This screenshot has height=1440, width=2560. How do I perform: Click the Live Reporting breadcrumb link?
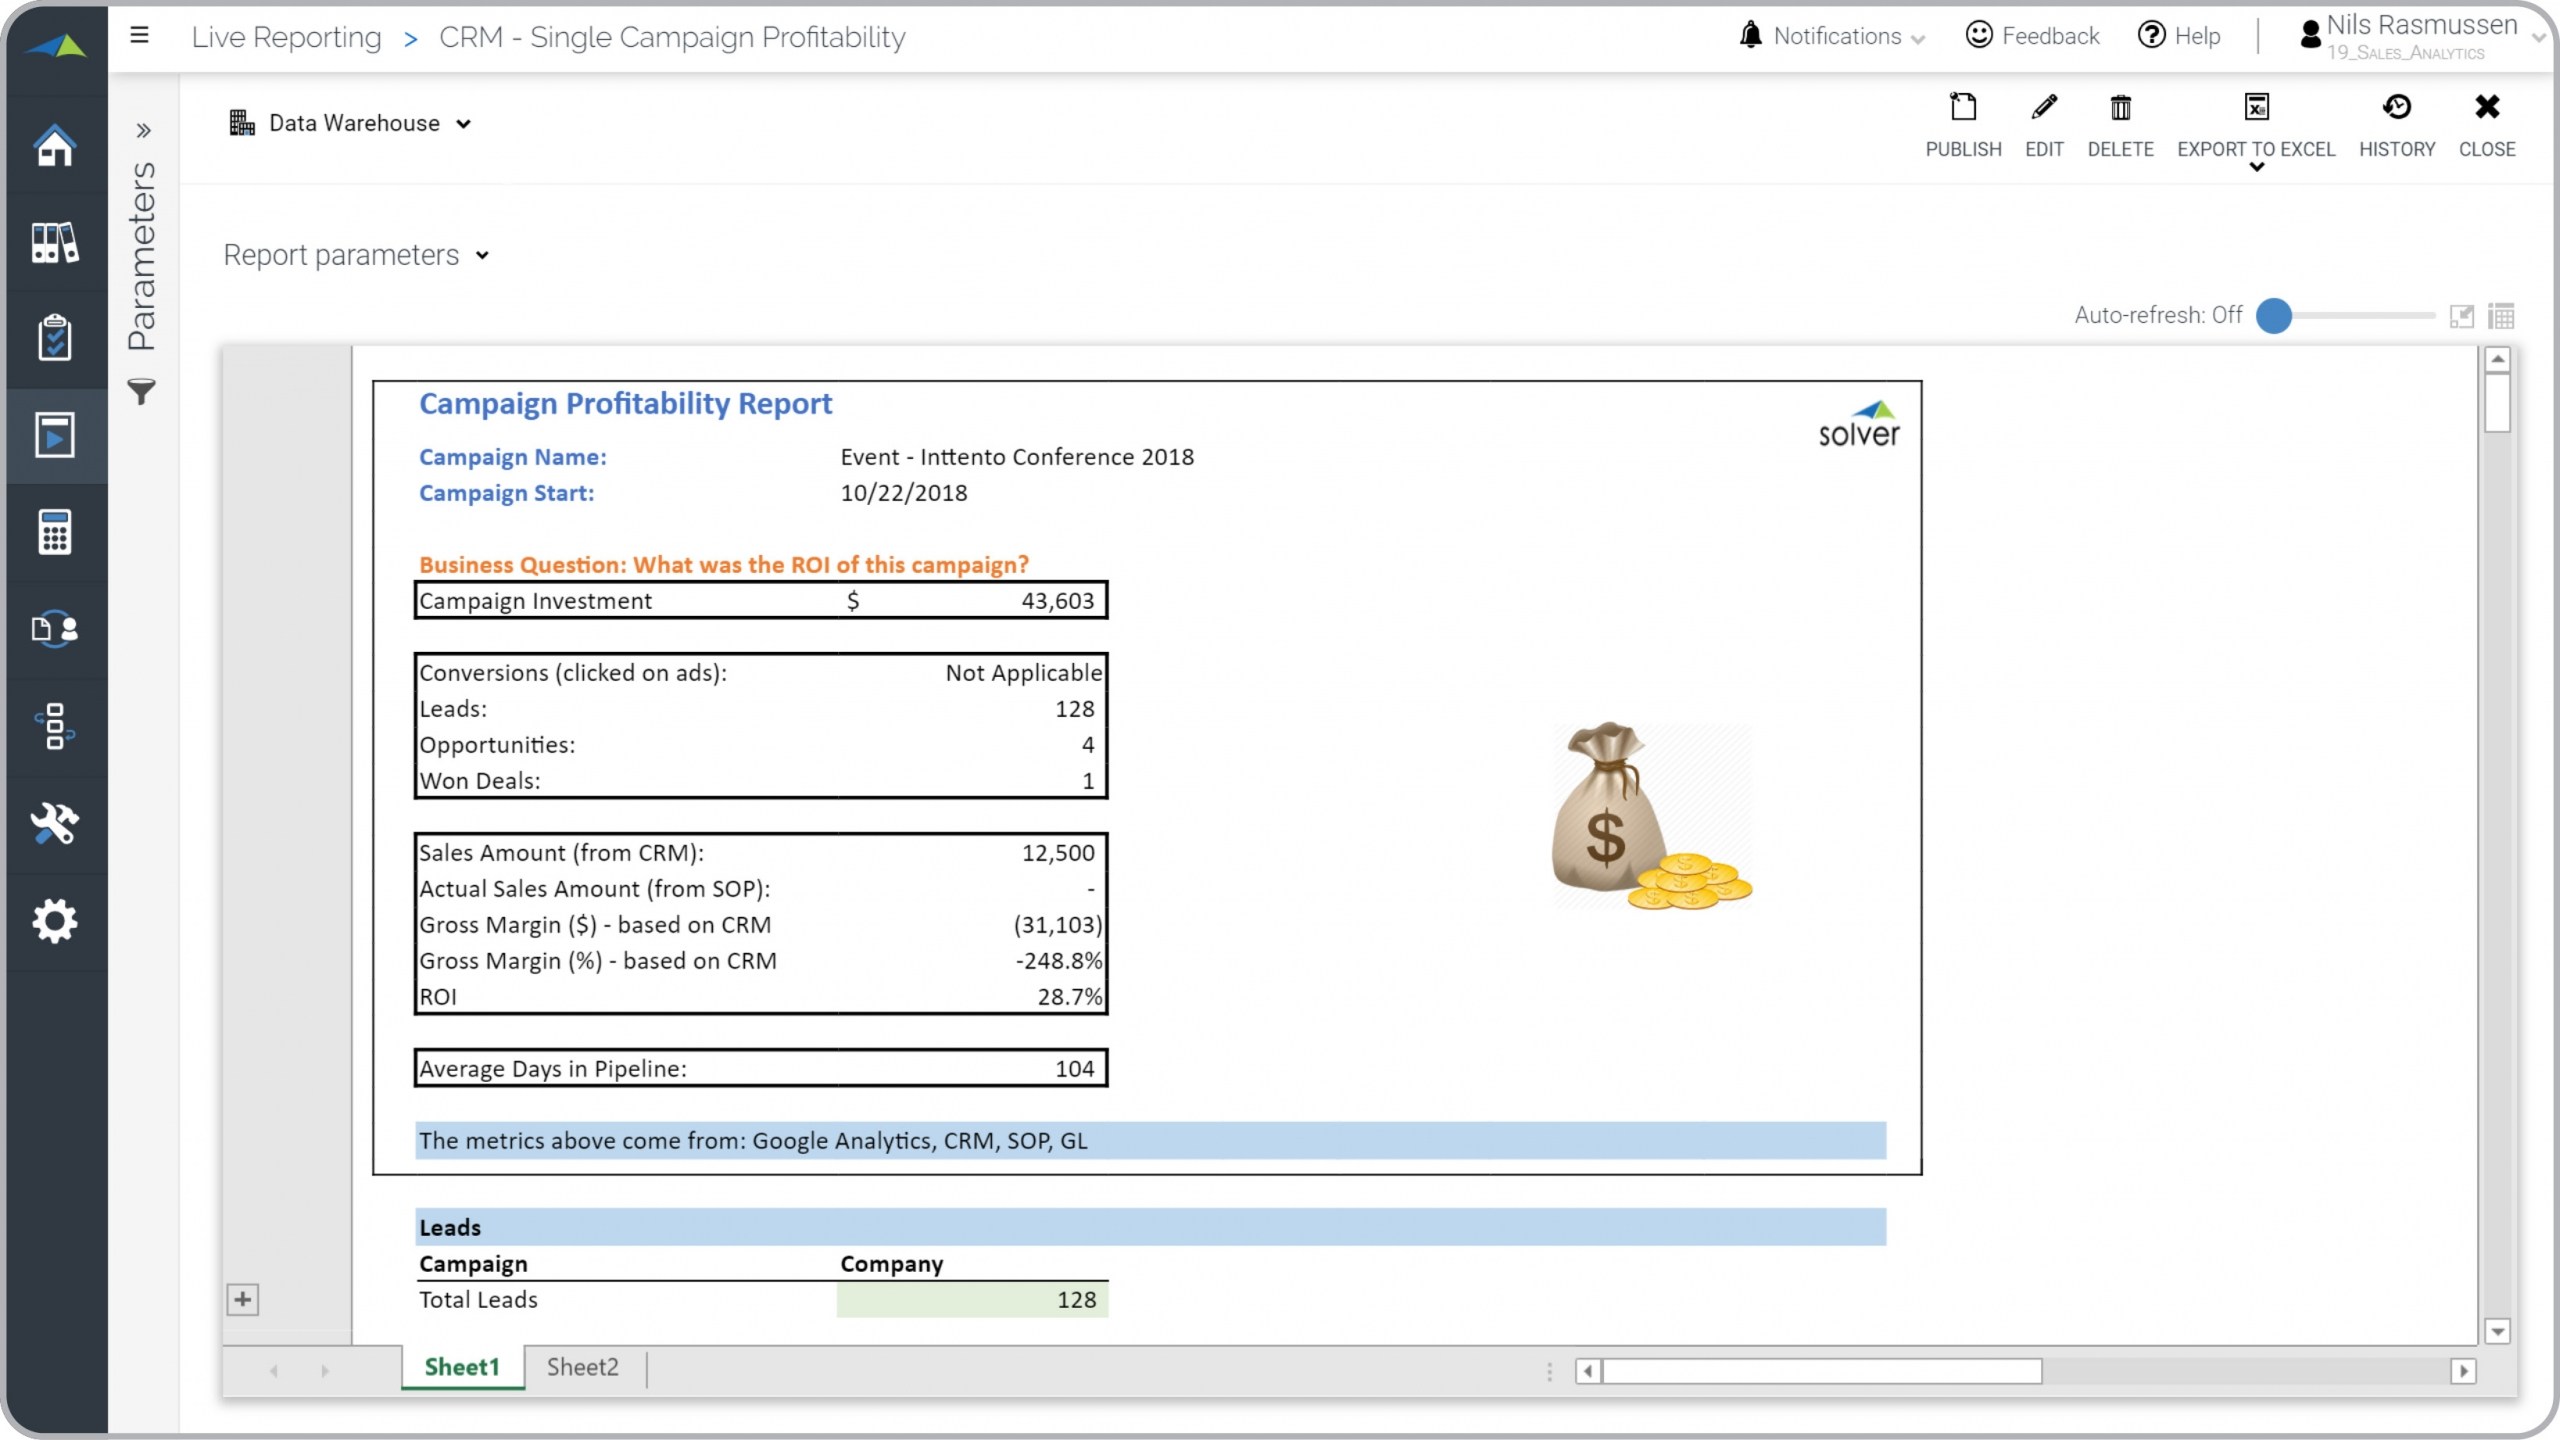click(286, 37)
